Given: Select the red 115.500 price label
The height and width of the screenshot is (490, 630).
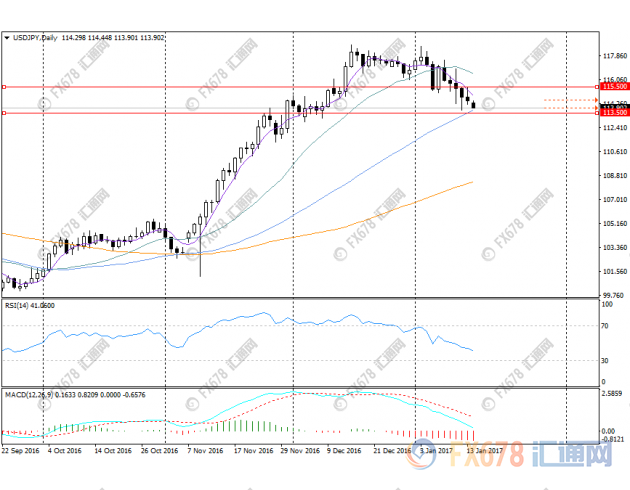Looking at the screenshot, I should [x=613, y=88].
